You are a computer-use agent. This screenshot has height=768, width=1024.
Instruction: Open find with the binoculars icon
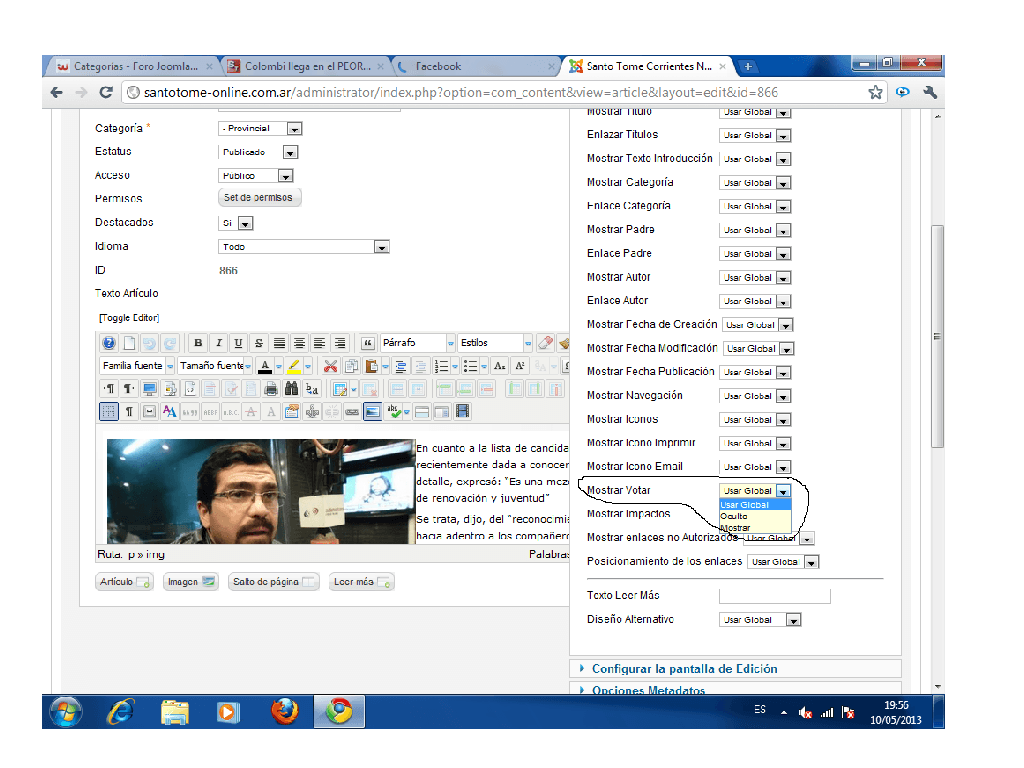pyautogui.click(x=291, y=389)
